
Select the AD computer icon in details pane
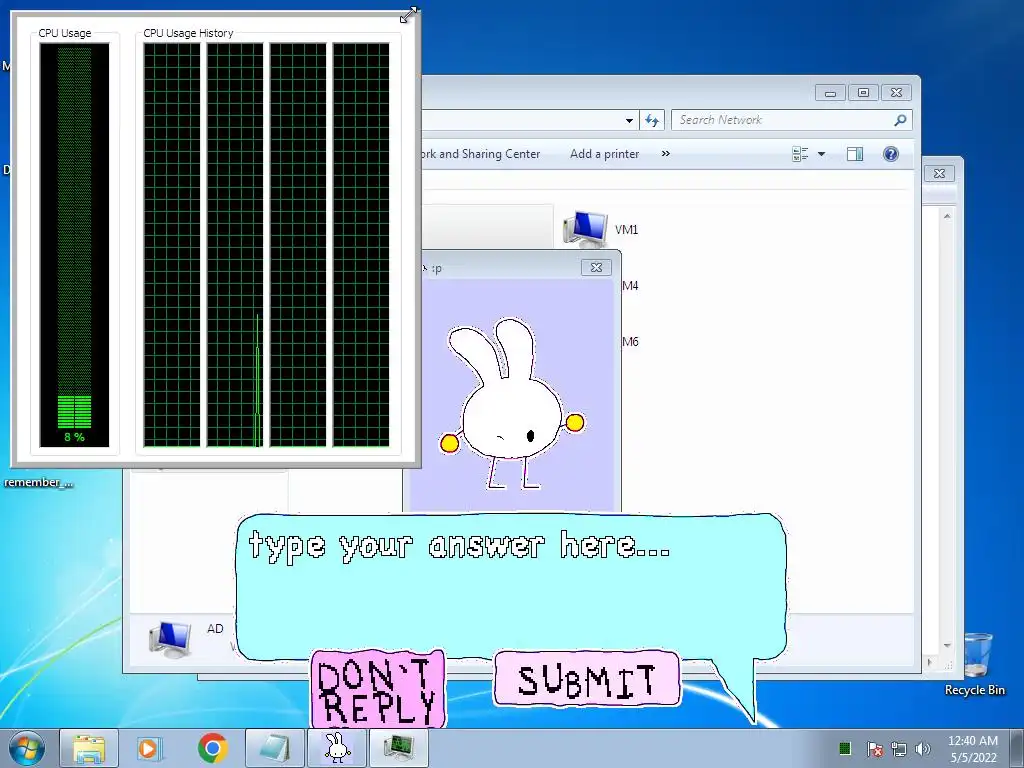(170, 639)
